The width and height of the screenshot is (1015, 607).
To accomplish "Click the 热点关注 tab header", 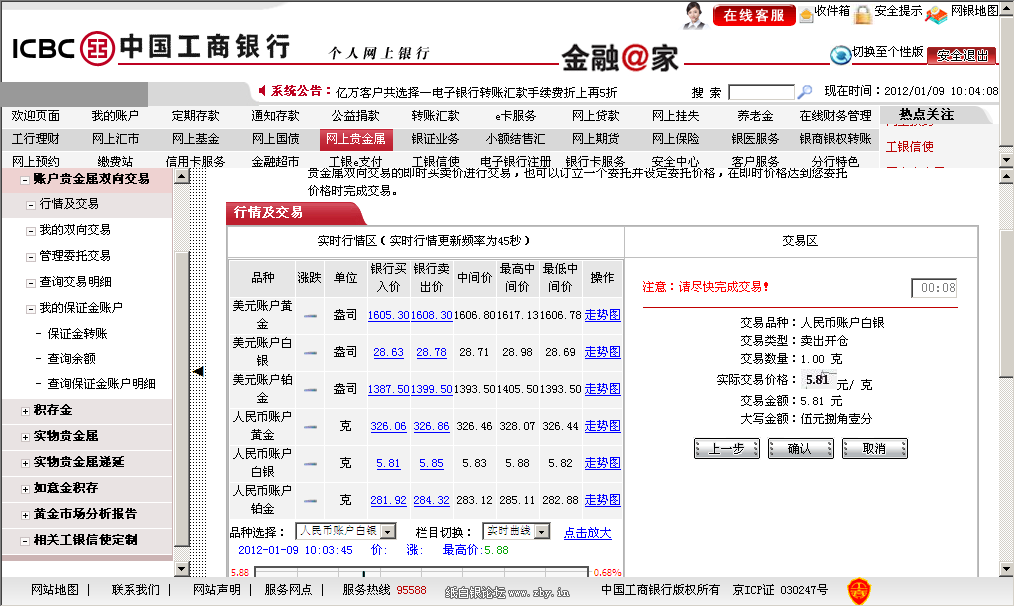I will (926, 115).
